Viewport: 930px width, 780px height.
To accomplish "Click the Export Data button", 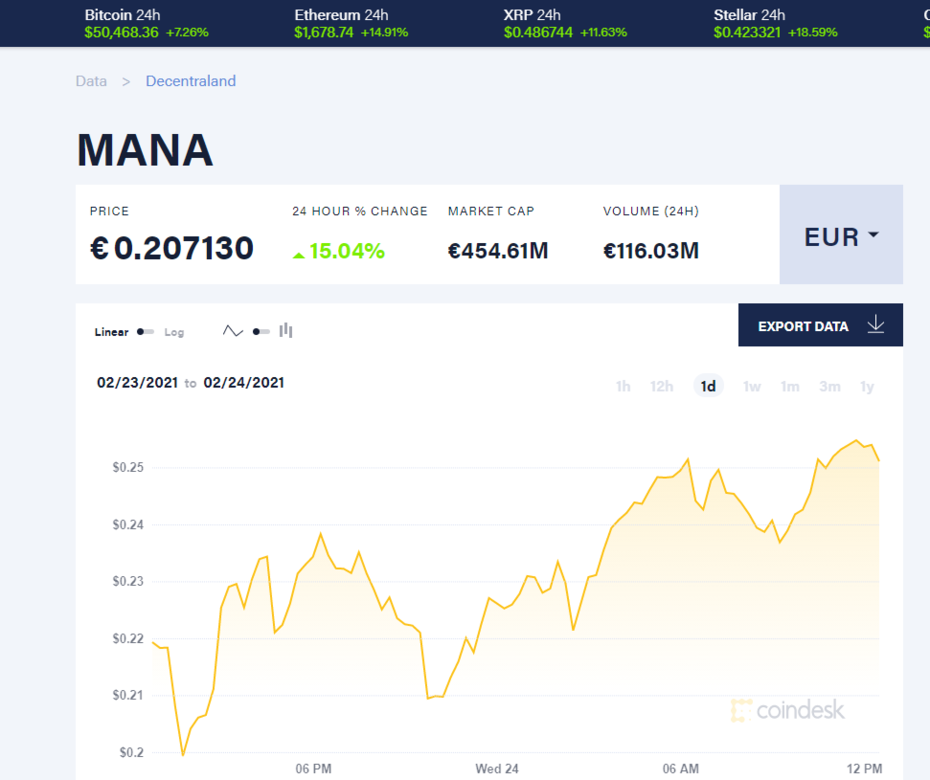I will 803,326.
